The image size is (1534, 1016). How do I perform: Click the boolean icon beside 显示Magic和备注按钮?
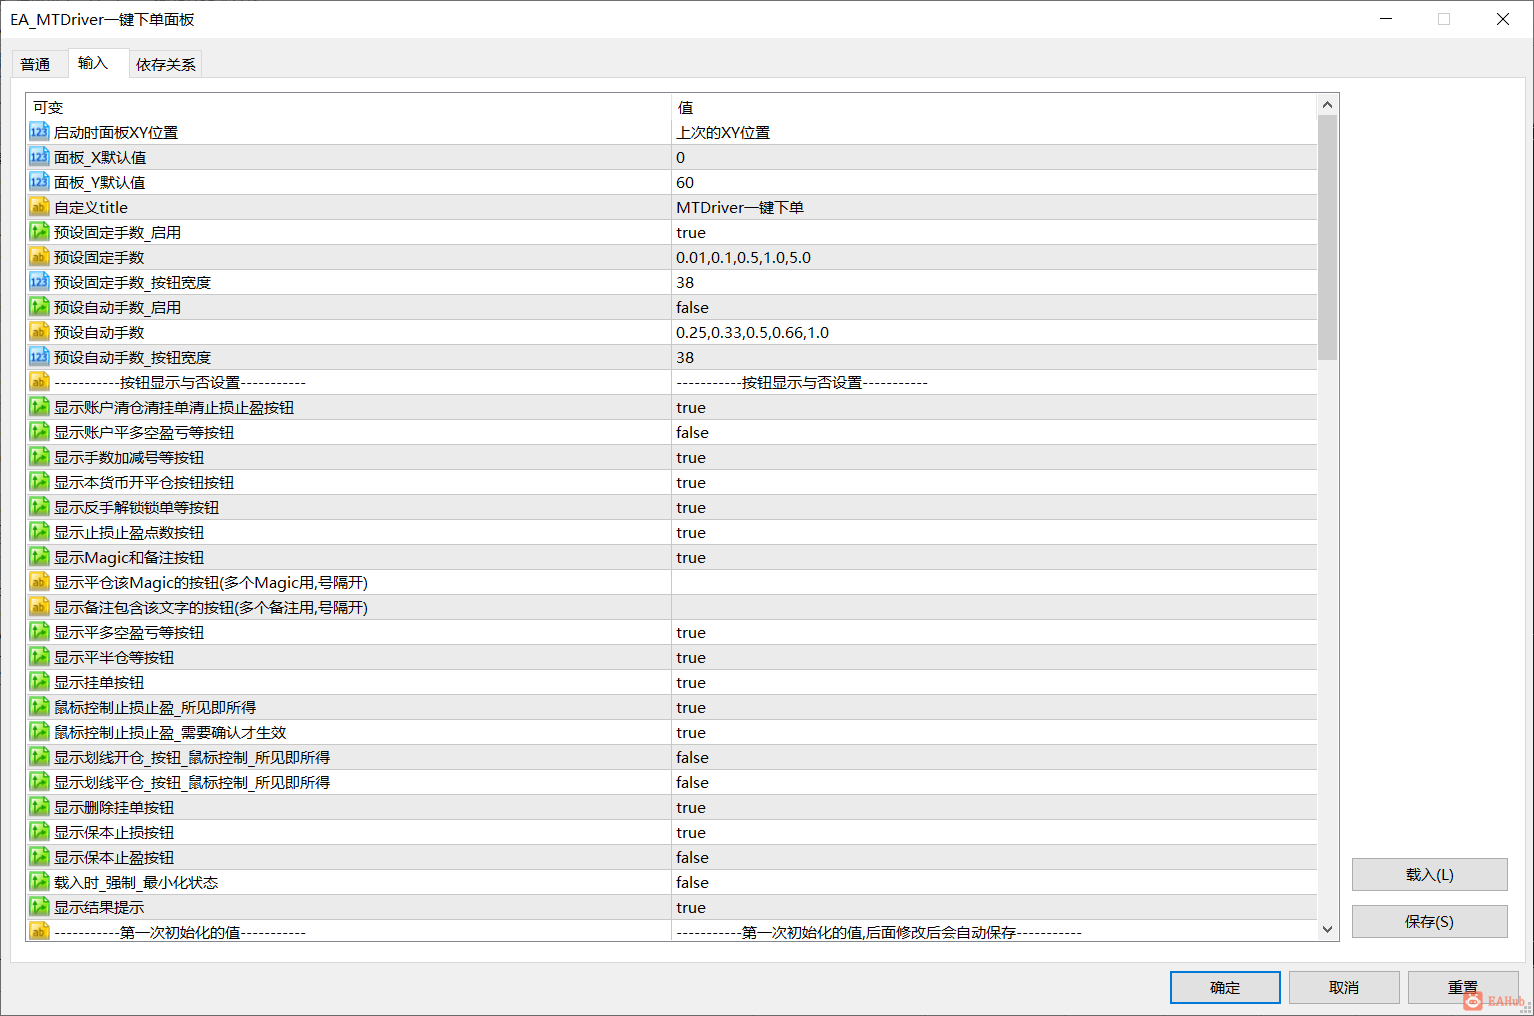39,557
